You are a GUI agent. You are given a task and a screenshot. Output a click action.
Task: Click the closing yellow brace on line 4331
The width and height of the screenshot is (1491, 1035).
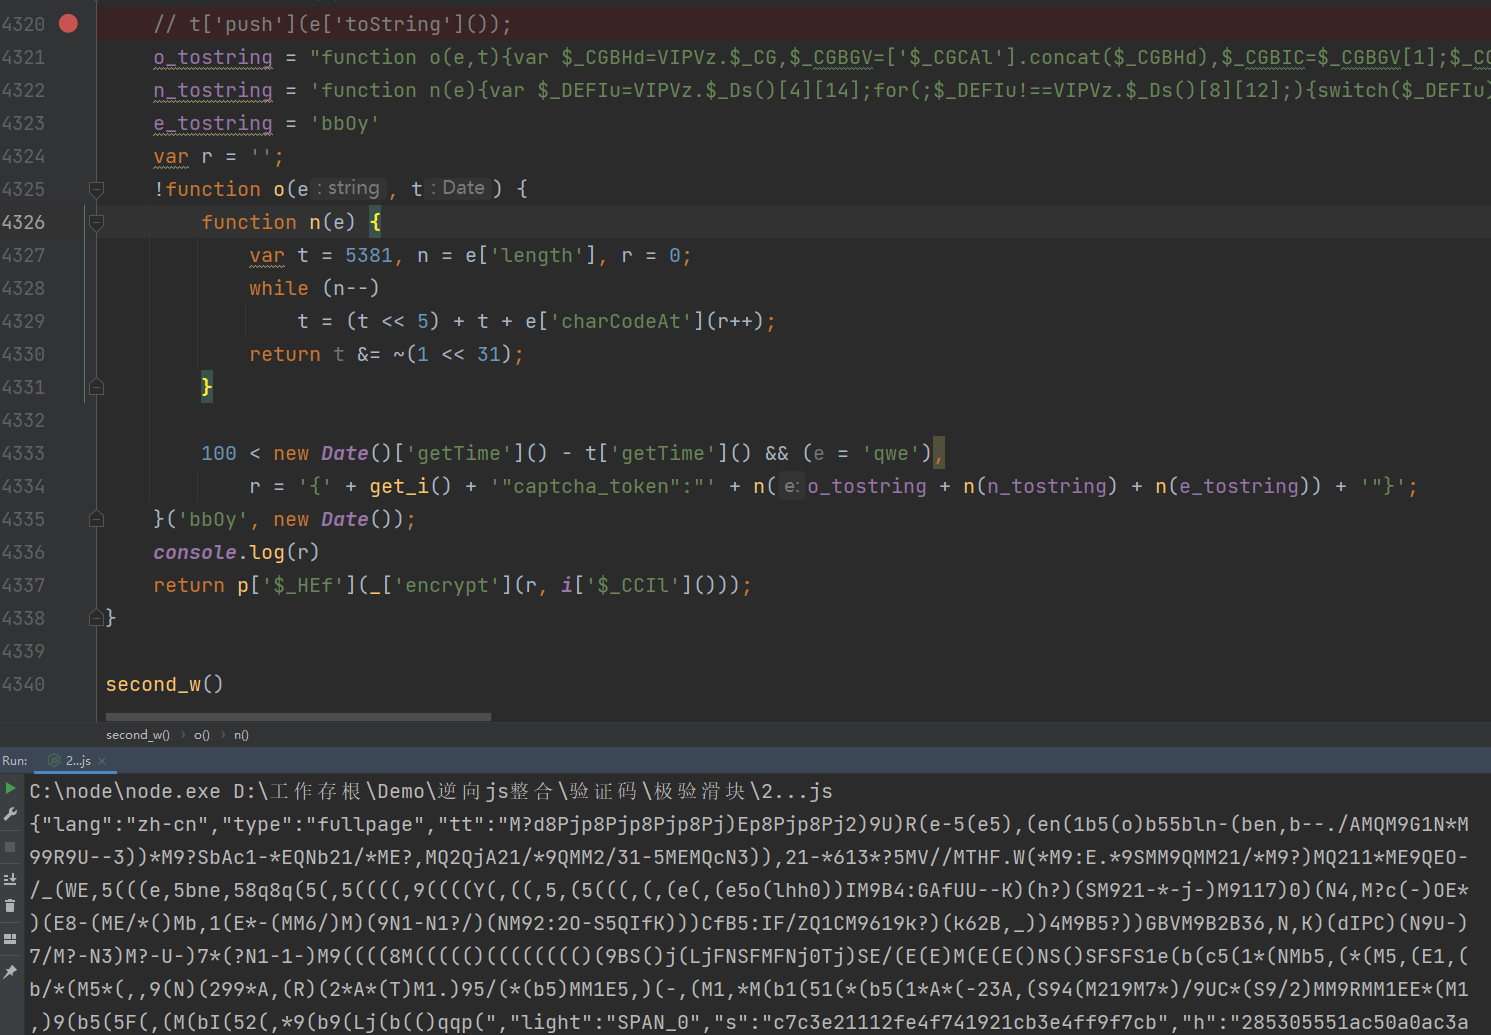coord(207,387)
